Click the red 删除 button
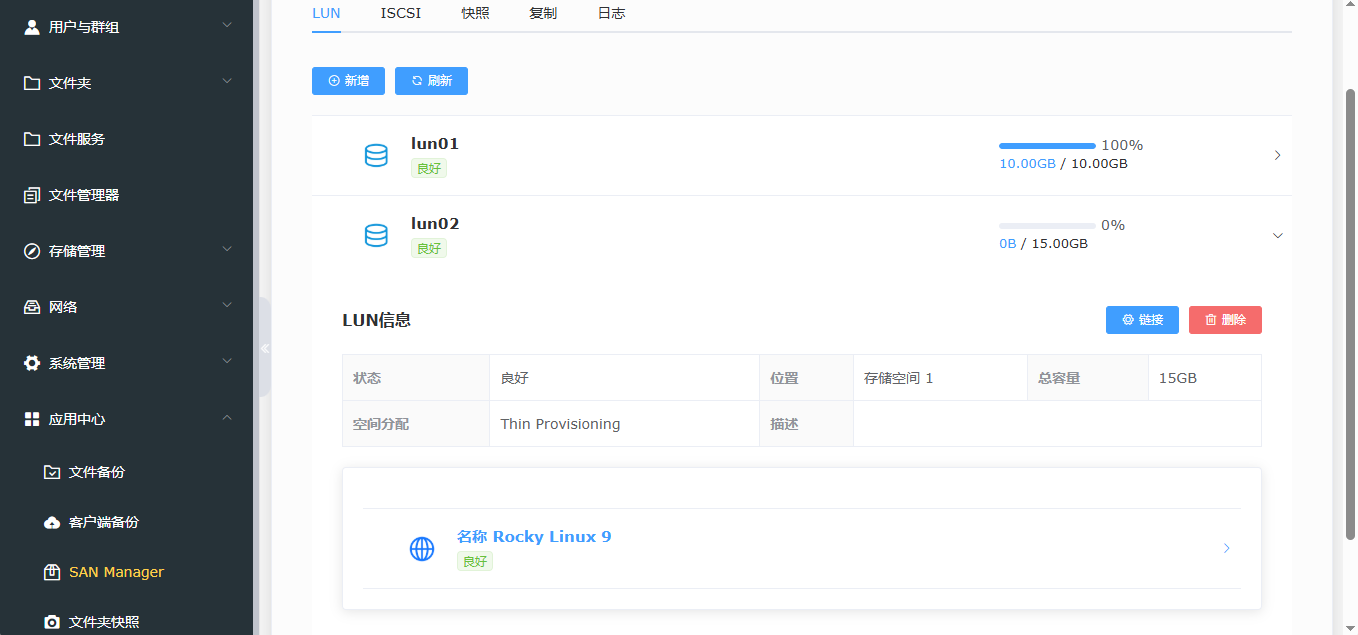The height and width of the screenshot is (635, 1358). point(1225,319)
